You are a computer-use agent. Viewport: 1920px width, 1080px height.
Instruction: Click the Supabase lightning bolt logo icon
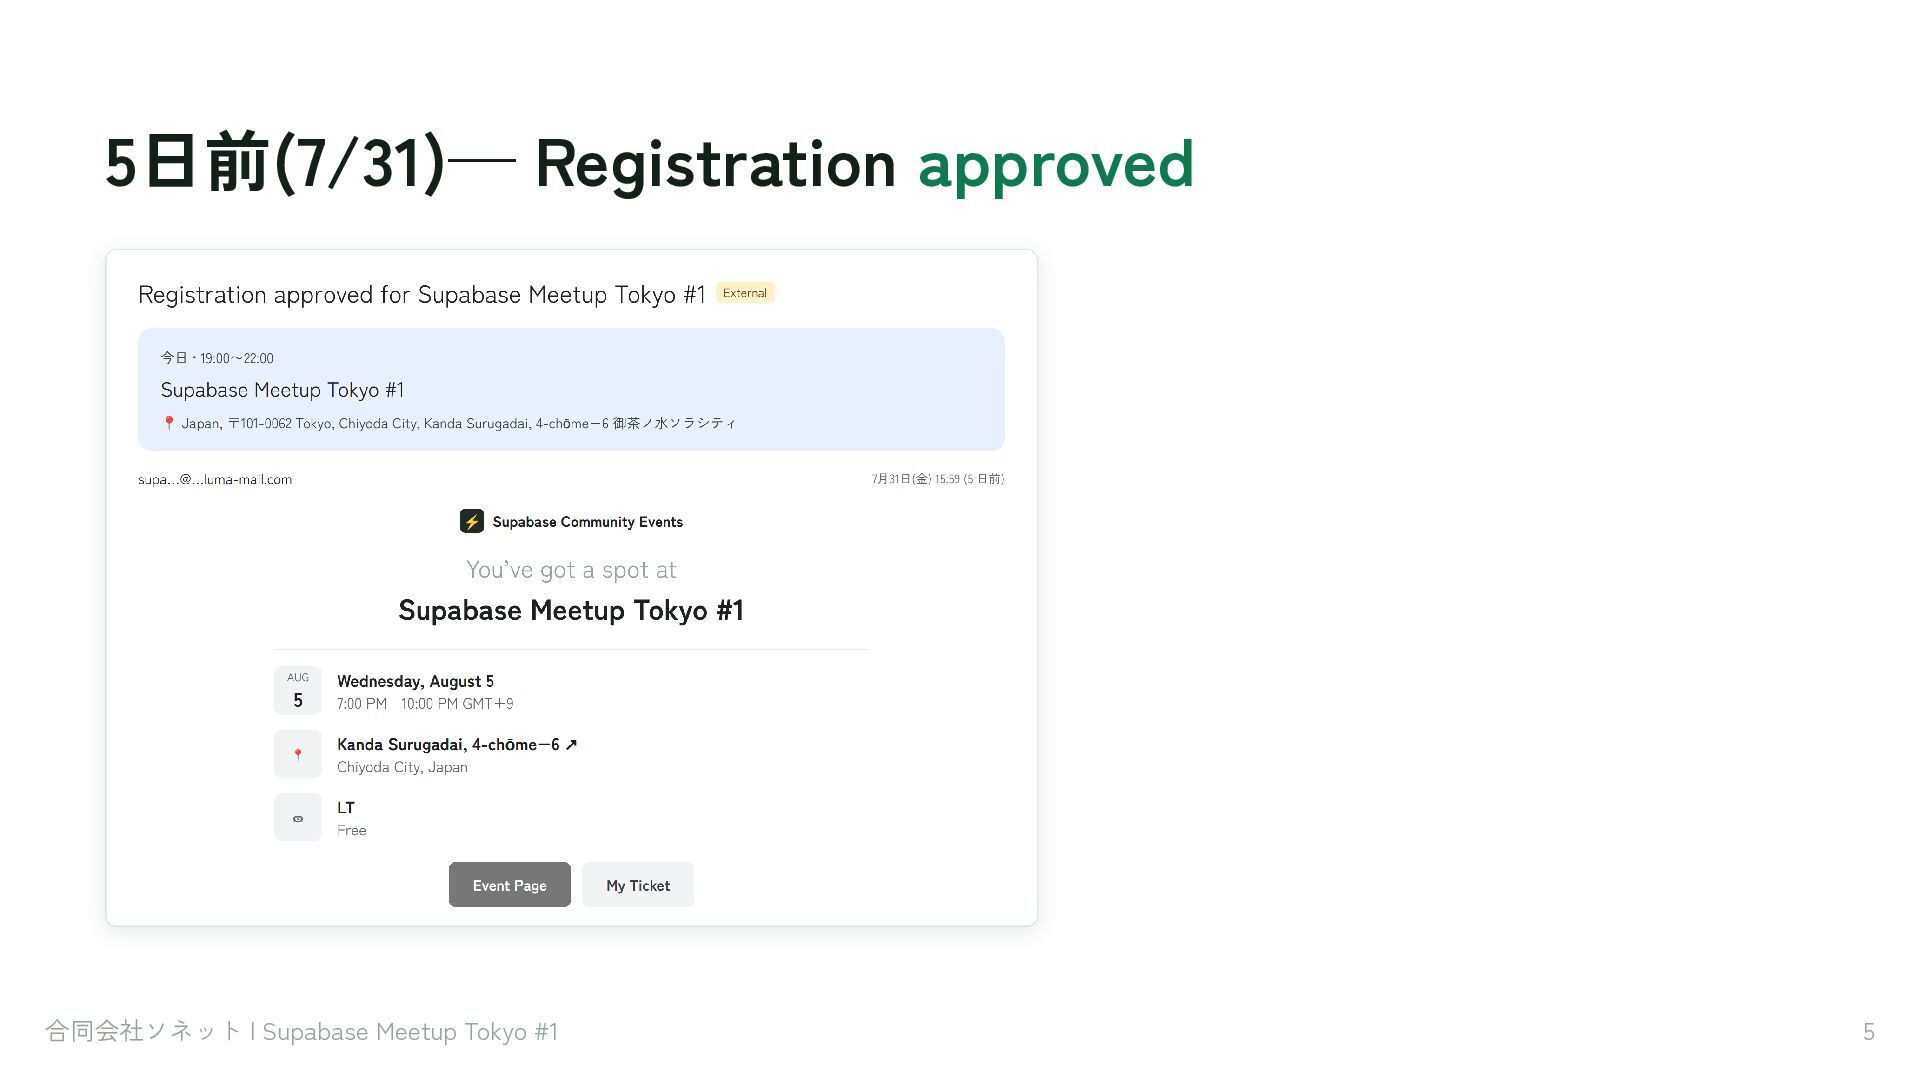[471, 521]
